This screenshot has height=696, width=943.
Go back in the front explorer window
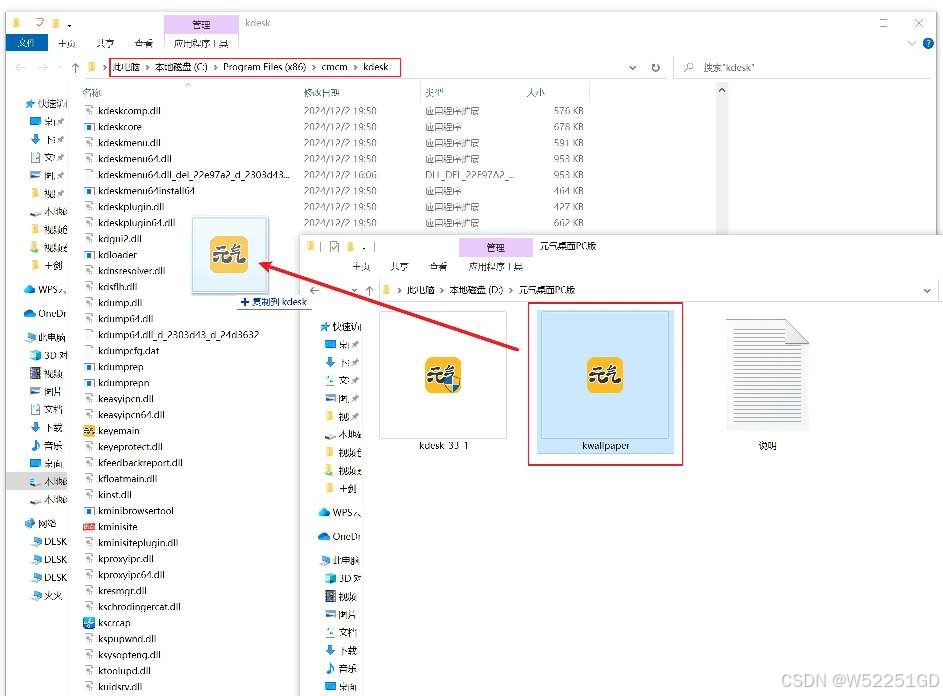[x=315, y=290]
